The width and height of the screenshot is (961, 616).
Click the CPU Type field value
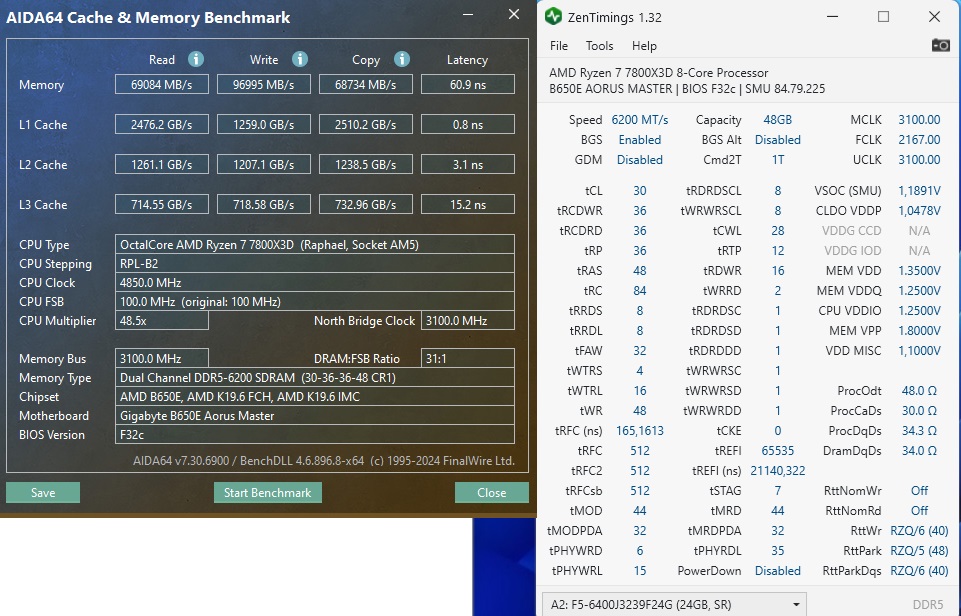coord(314,245)
